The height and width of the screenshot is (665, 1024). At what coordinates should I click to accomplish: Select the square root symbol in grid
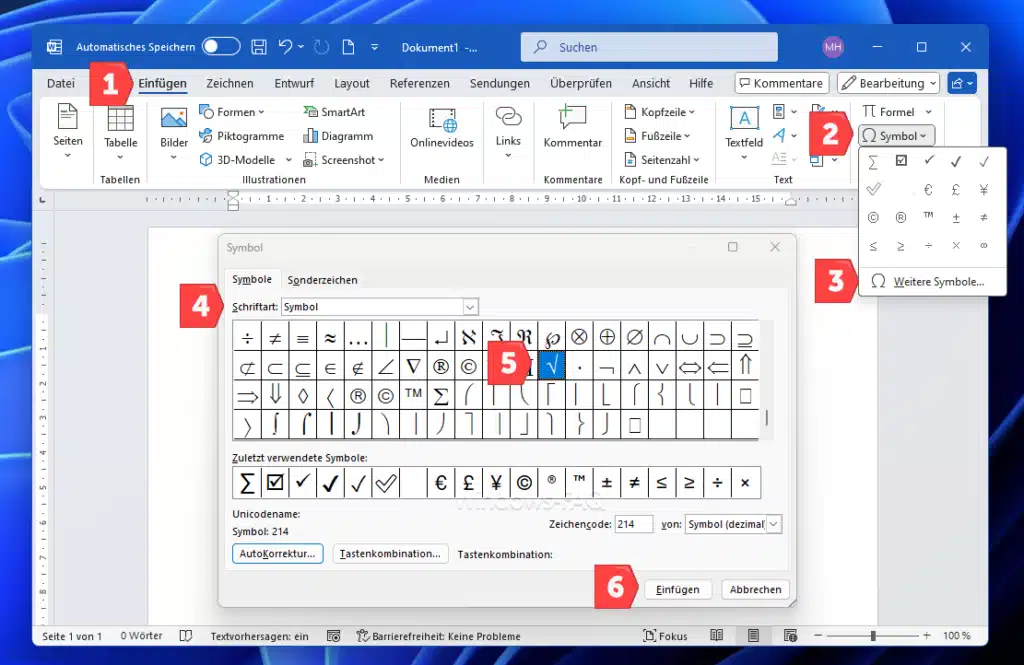[x=552, y=366]
